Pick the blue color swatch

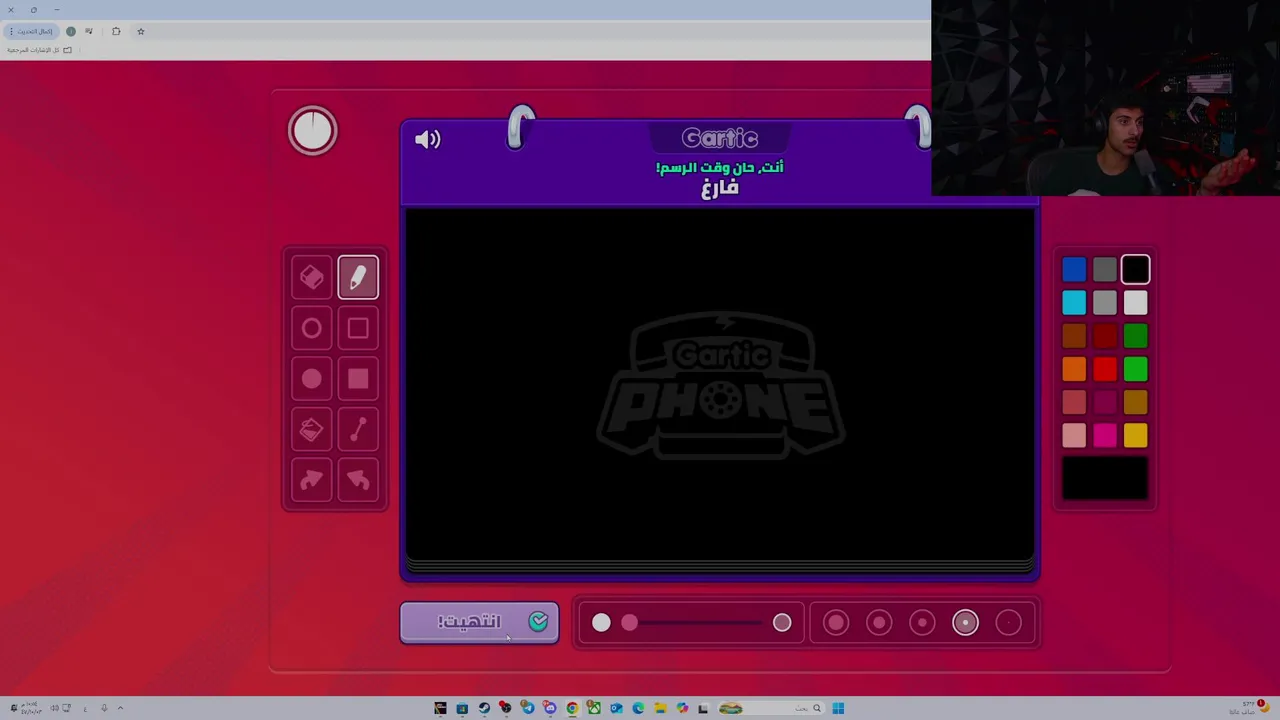click(x=1074, y=269)
